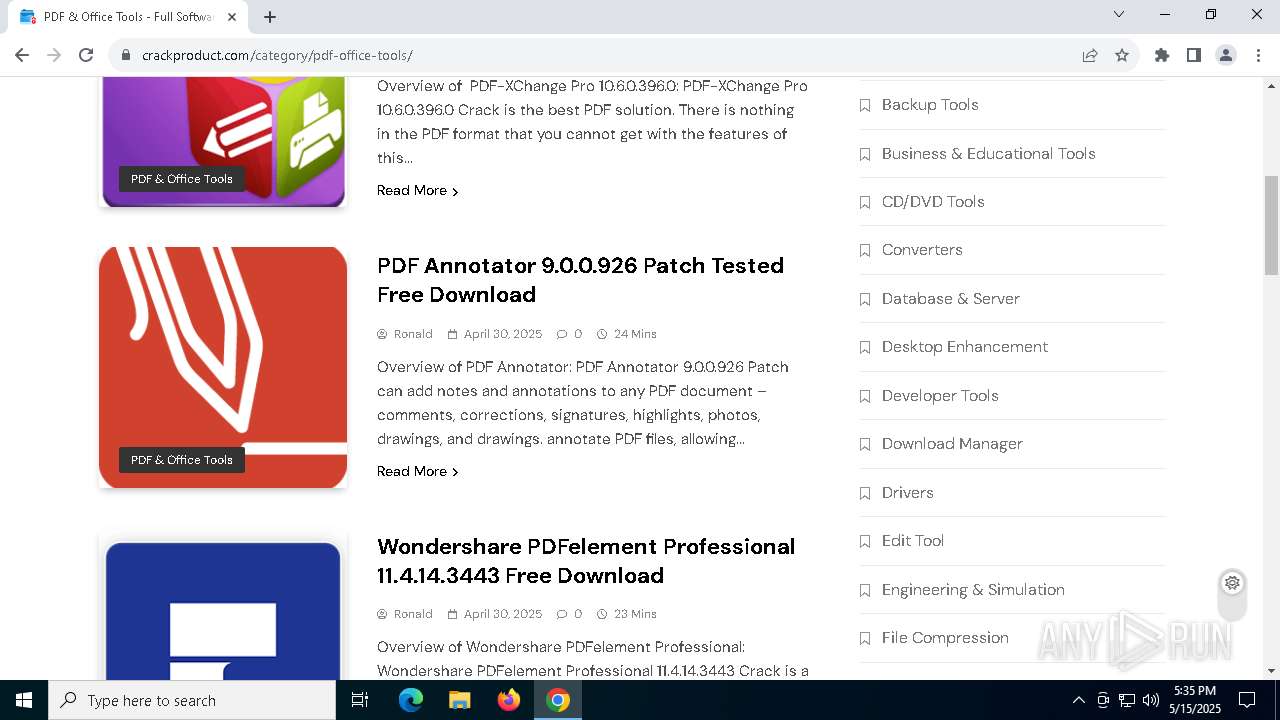1280x720 pixels.
Task: Open the tab search dropdown arrow
Action: pyautogui.click(x=1119, y=14)
